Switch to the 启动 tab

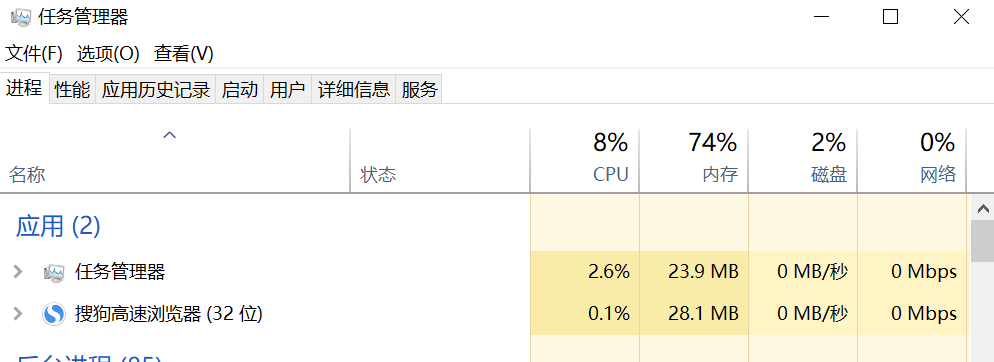pyautogui.click(x=240, y=90)
